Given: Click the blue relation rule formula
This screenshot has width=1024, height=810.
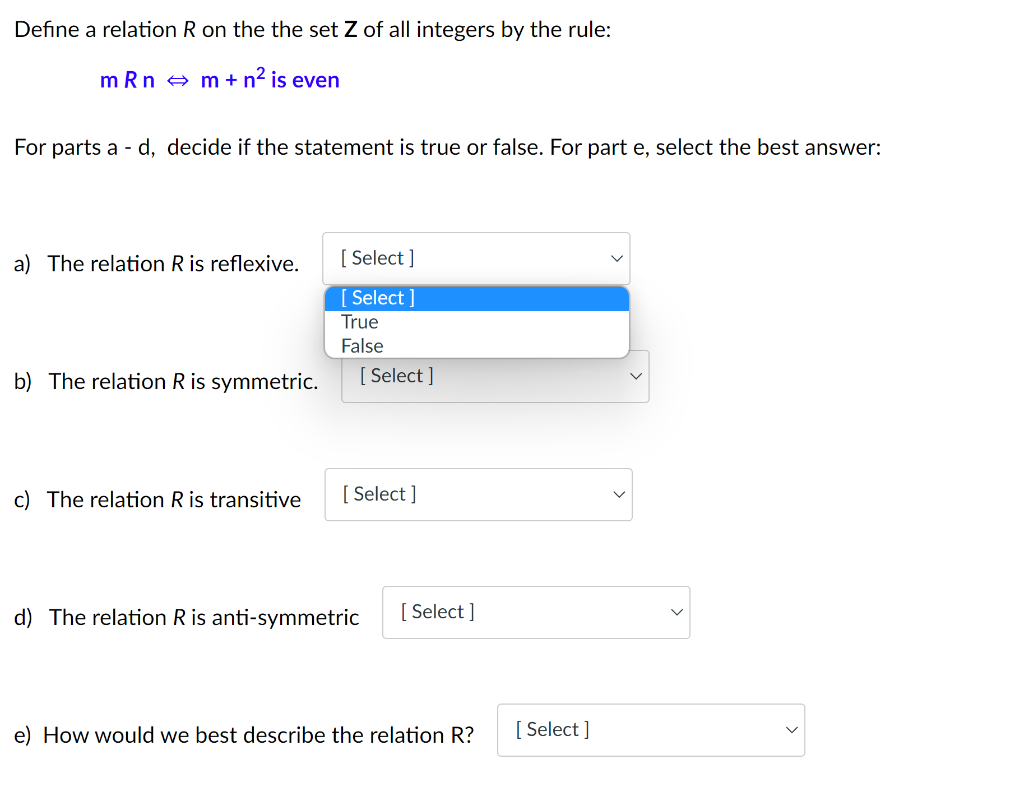Looking at the screenshot, I should point(220,79).
